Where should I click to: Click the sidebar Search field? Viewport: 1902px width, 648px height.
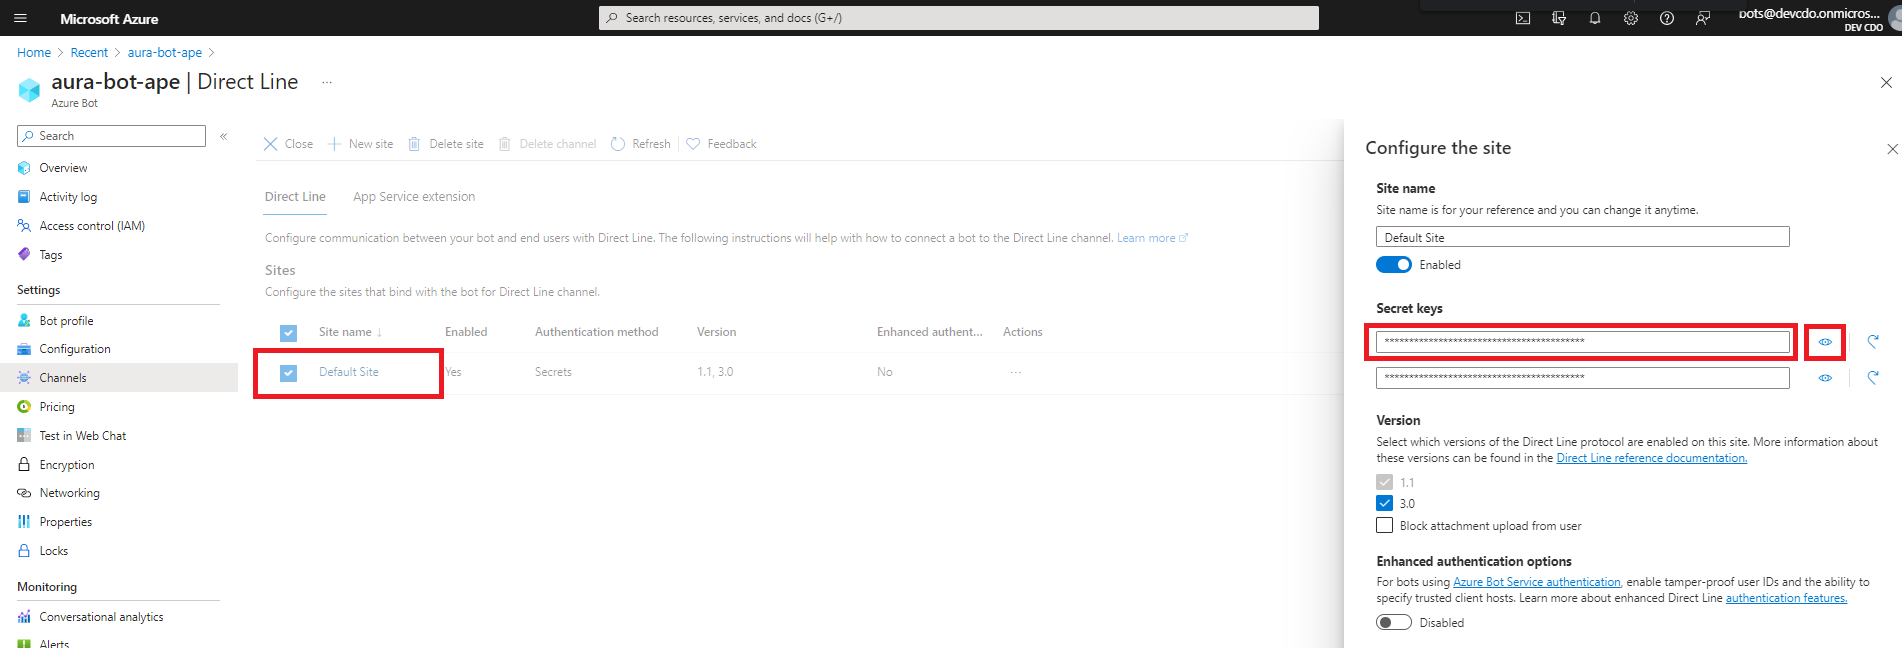click(x=111, y=136)
